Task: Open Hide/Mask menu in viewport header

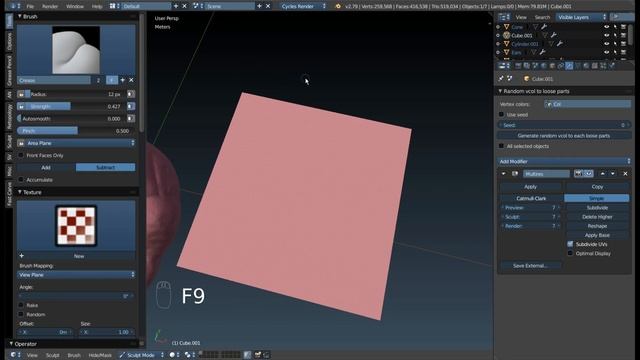Action: 100,355
